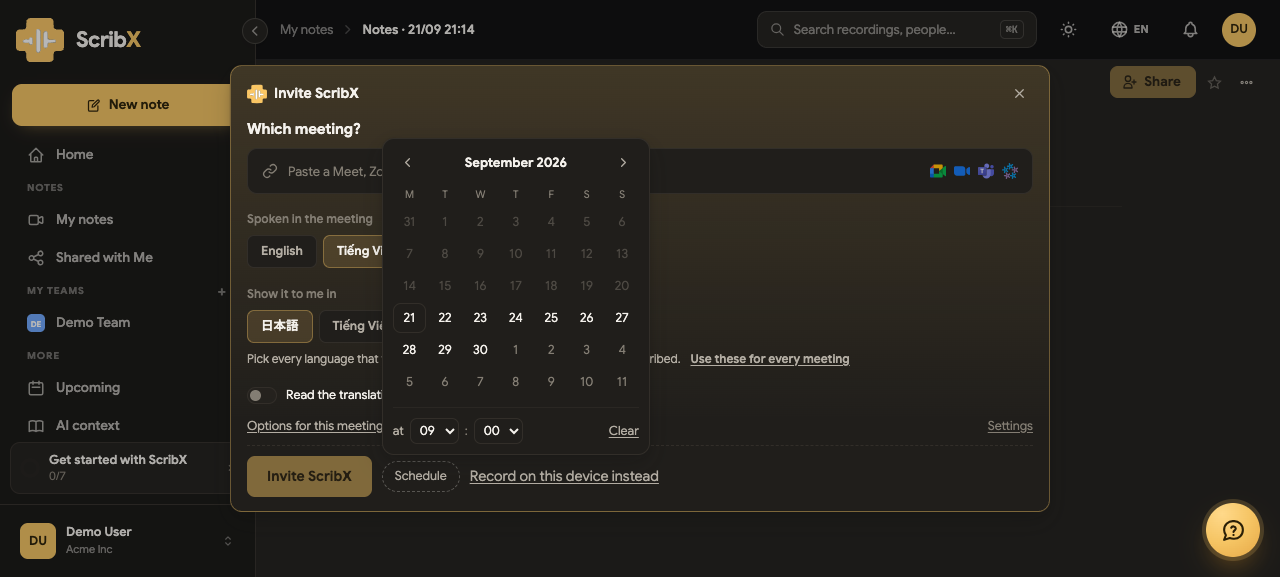Star this note as favorite

tap(1214, 83)
